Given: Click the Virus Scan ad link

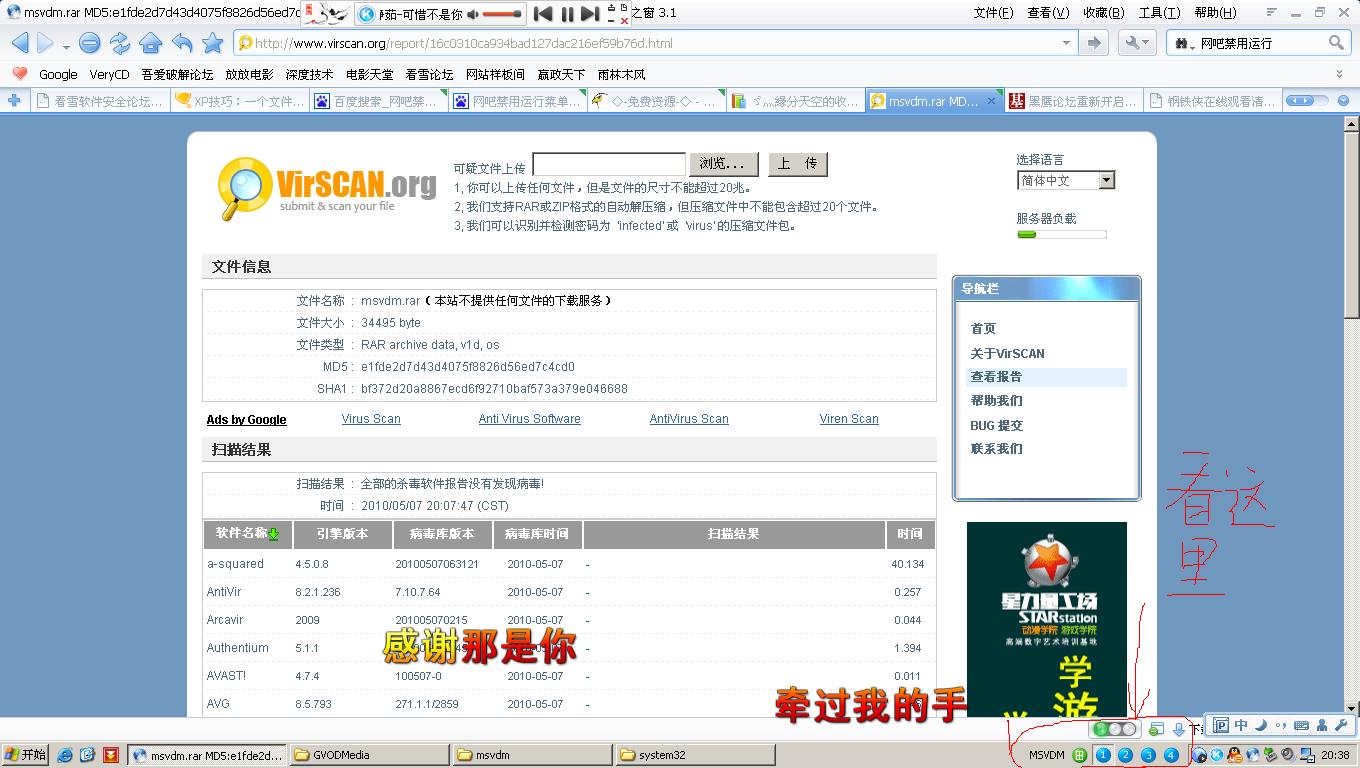Looking at the screenshot, I should click(371, 419).
